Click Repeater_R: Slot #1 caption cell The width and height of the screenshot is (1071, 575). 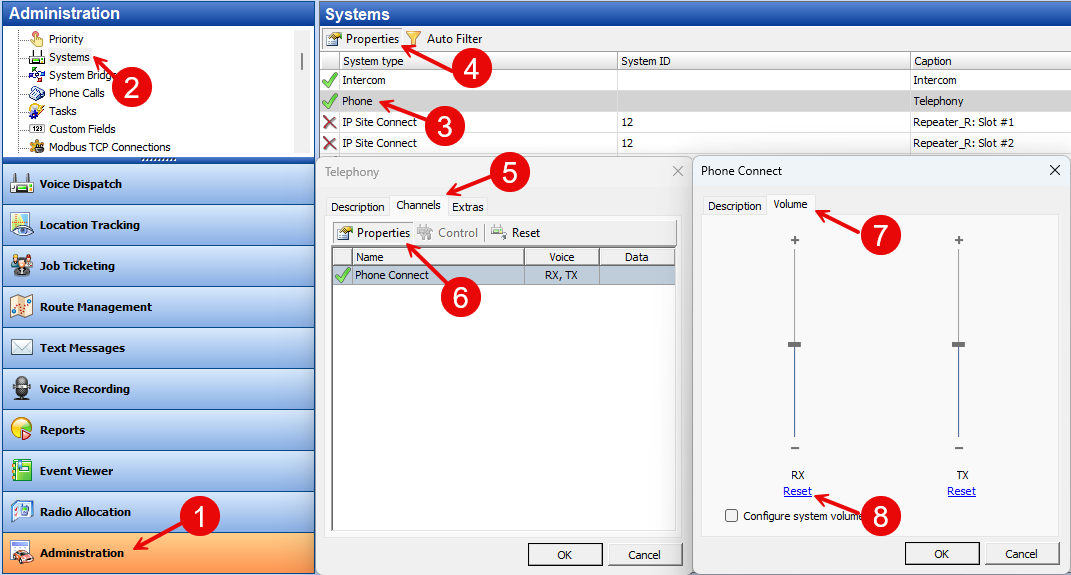990,122
